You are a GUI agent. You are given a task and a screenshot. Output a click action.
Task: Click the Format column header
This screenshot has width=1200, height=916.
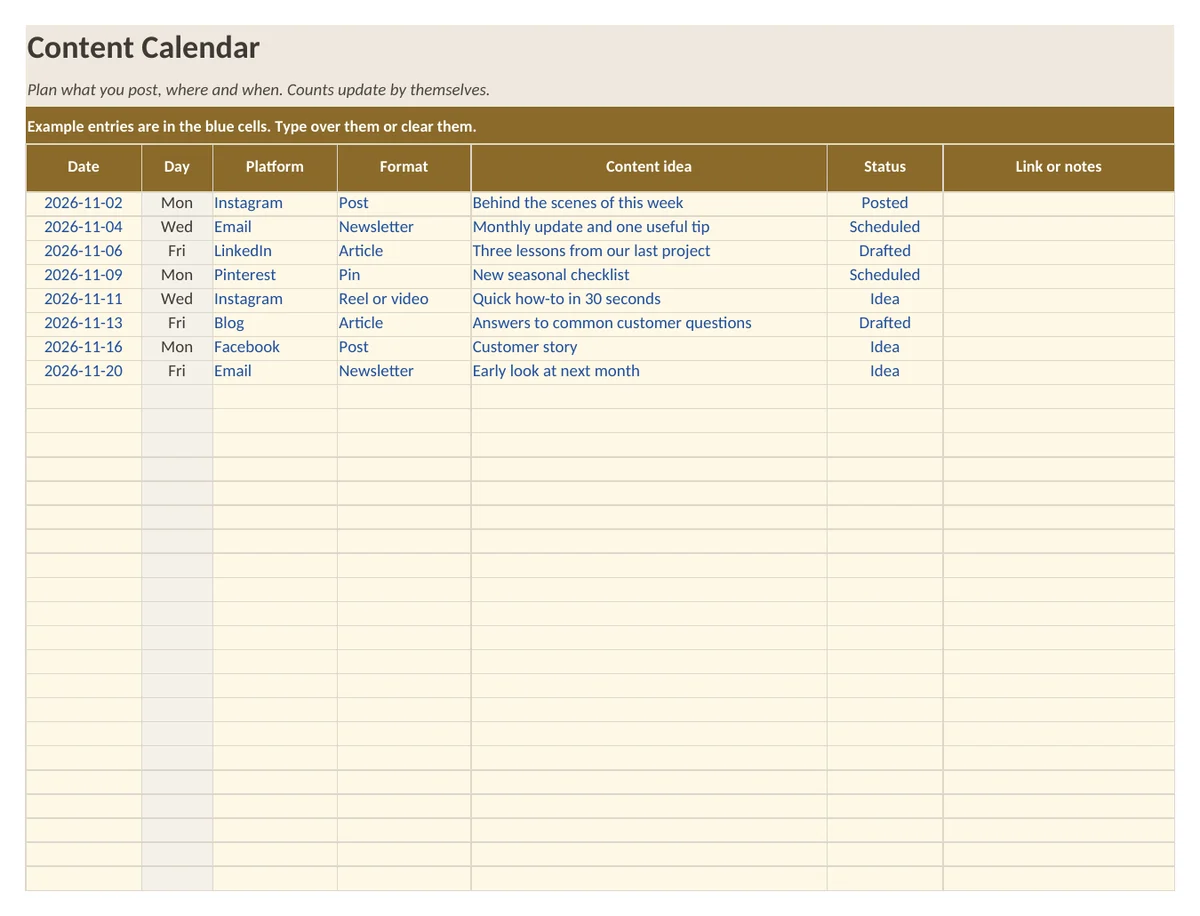click(x=404, y=167)
